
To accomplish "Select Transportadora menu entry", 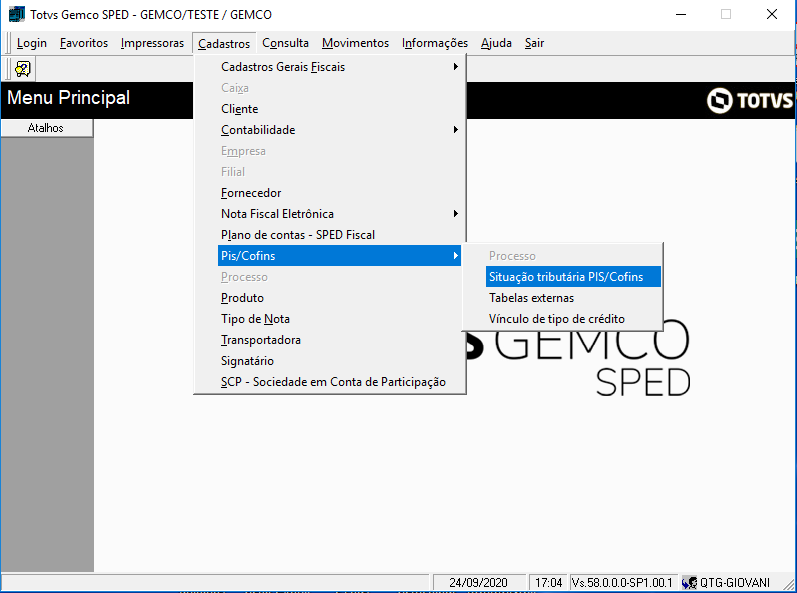I will click(339, 339).
